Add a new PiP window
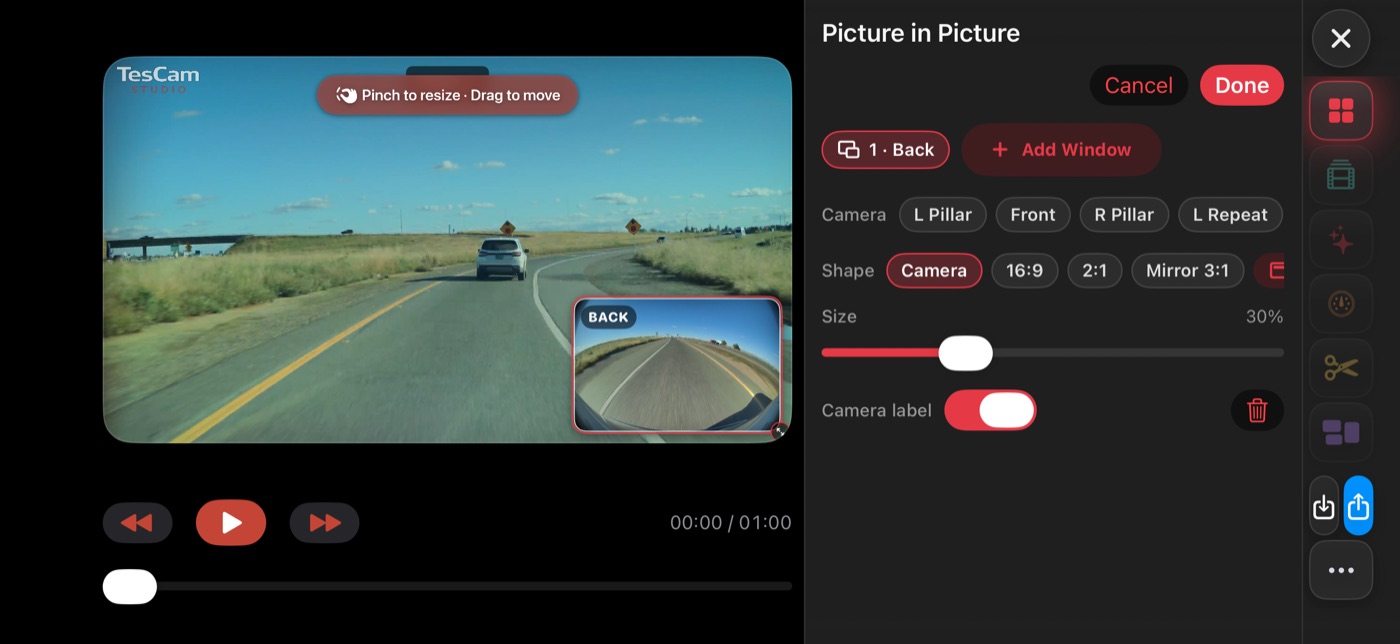 [1062, 150]
